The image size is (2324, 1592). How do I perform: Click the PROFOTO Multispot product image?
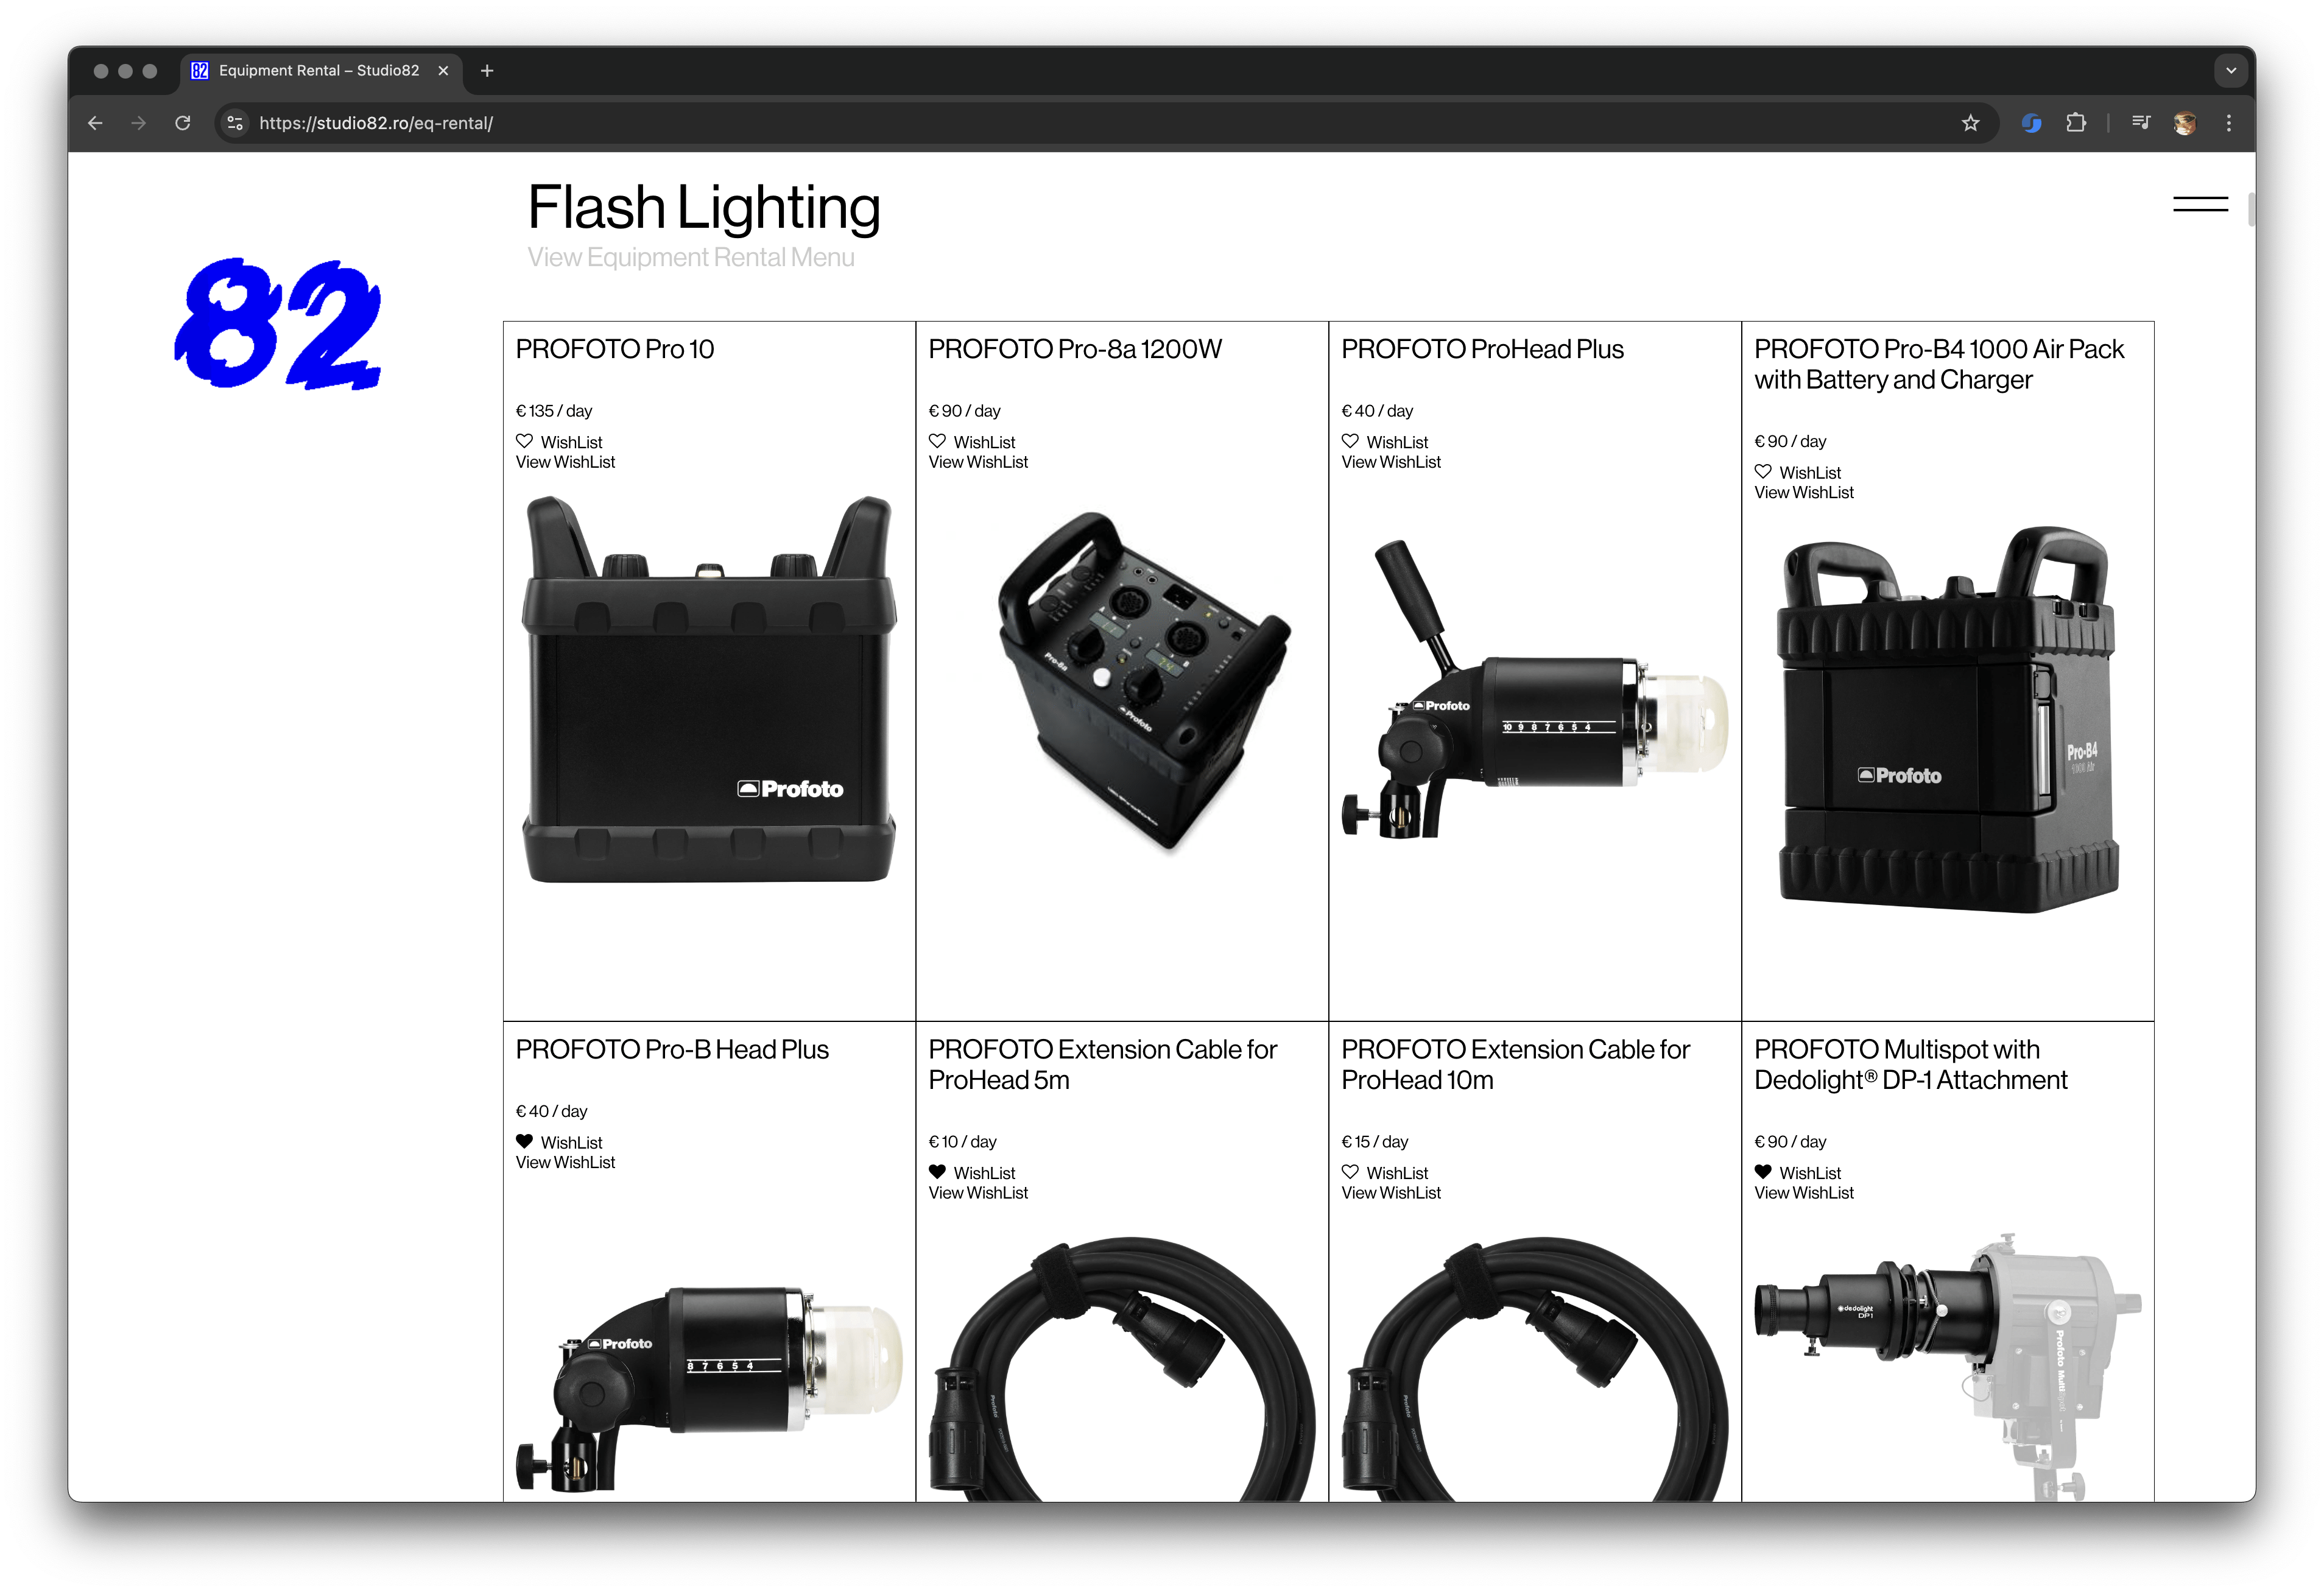click(x=1947, y=1365)
